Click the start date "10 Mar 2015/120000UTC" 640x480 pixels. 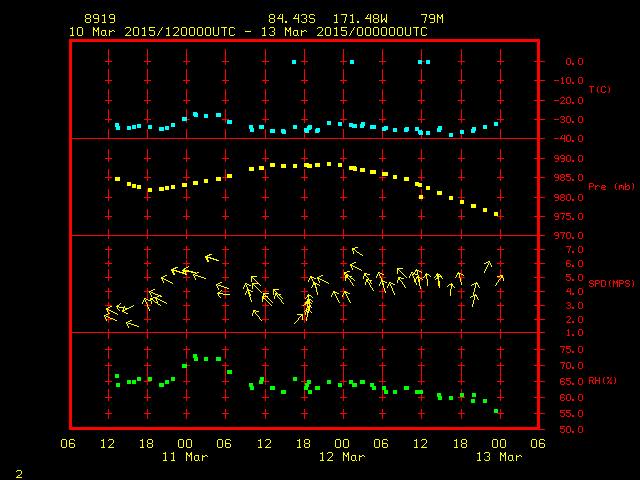pyautogui.click(x=152, y=32)
